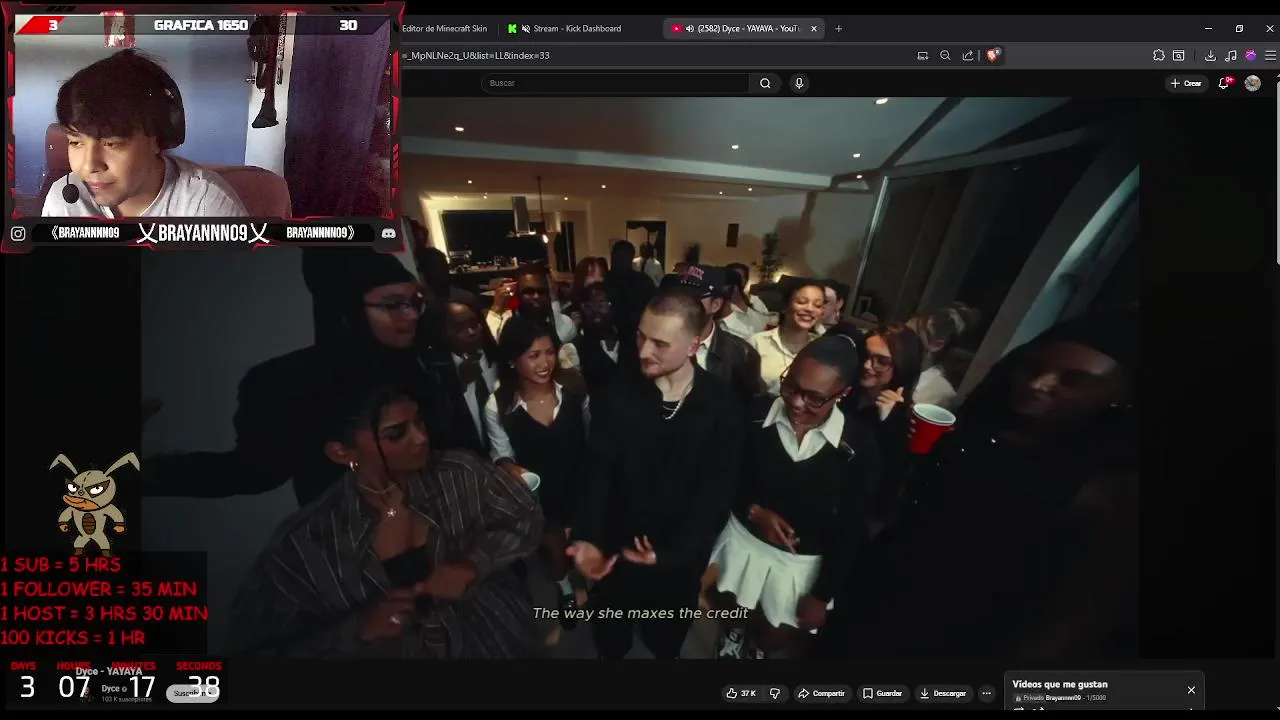Click the purple rewards icon in toolbar
This screenshot has height=720, width=1280.
pyautogui.click(x=1250, y=56)
